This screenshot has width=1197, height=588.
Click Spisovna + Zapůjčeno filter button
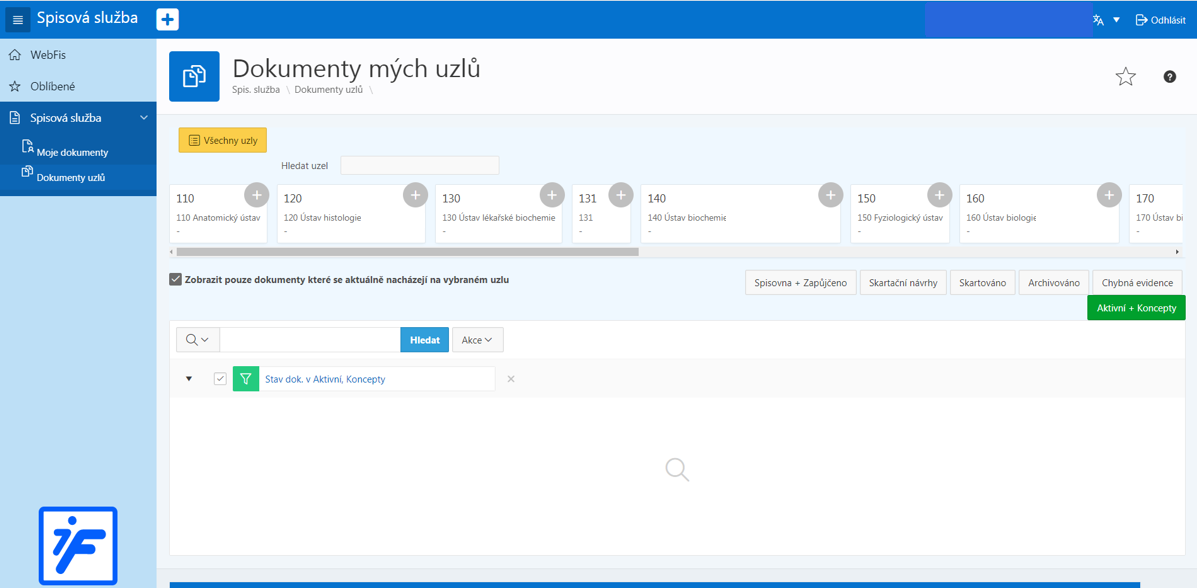coord(801,282)
